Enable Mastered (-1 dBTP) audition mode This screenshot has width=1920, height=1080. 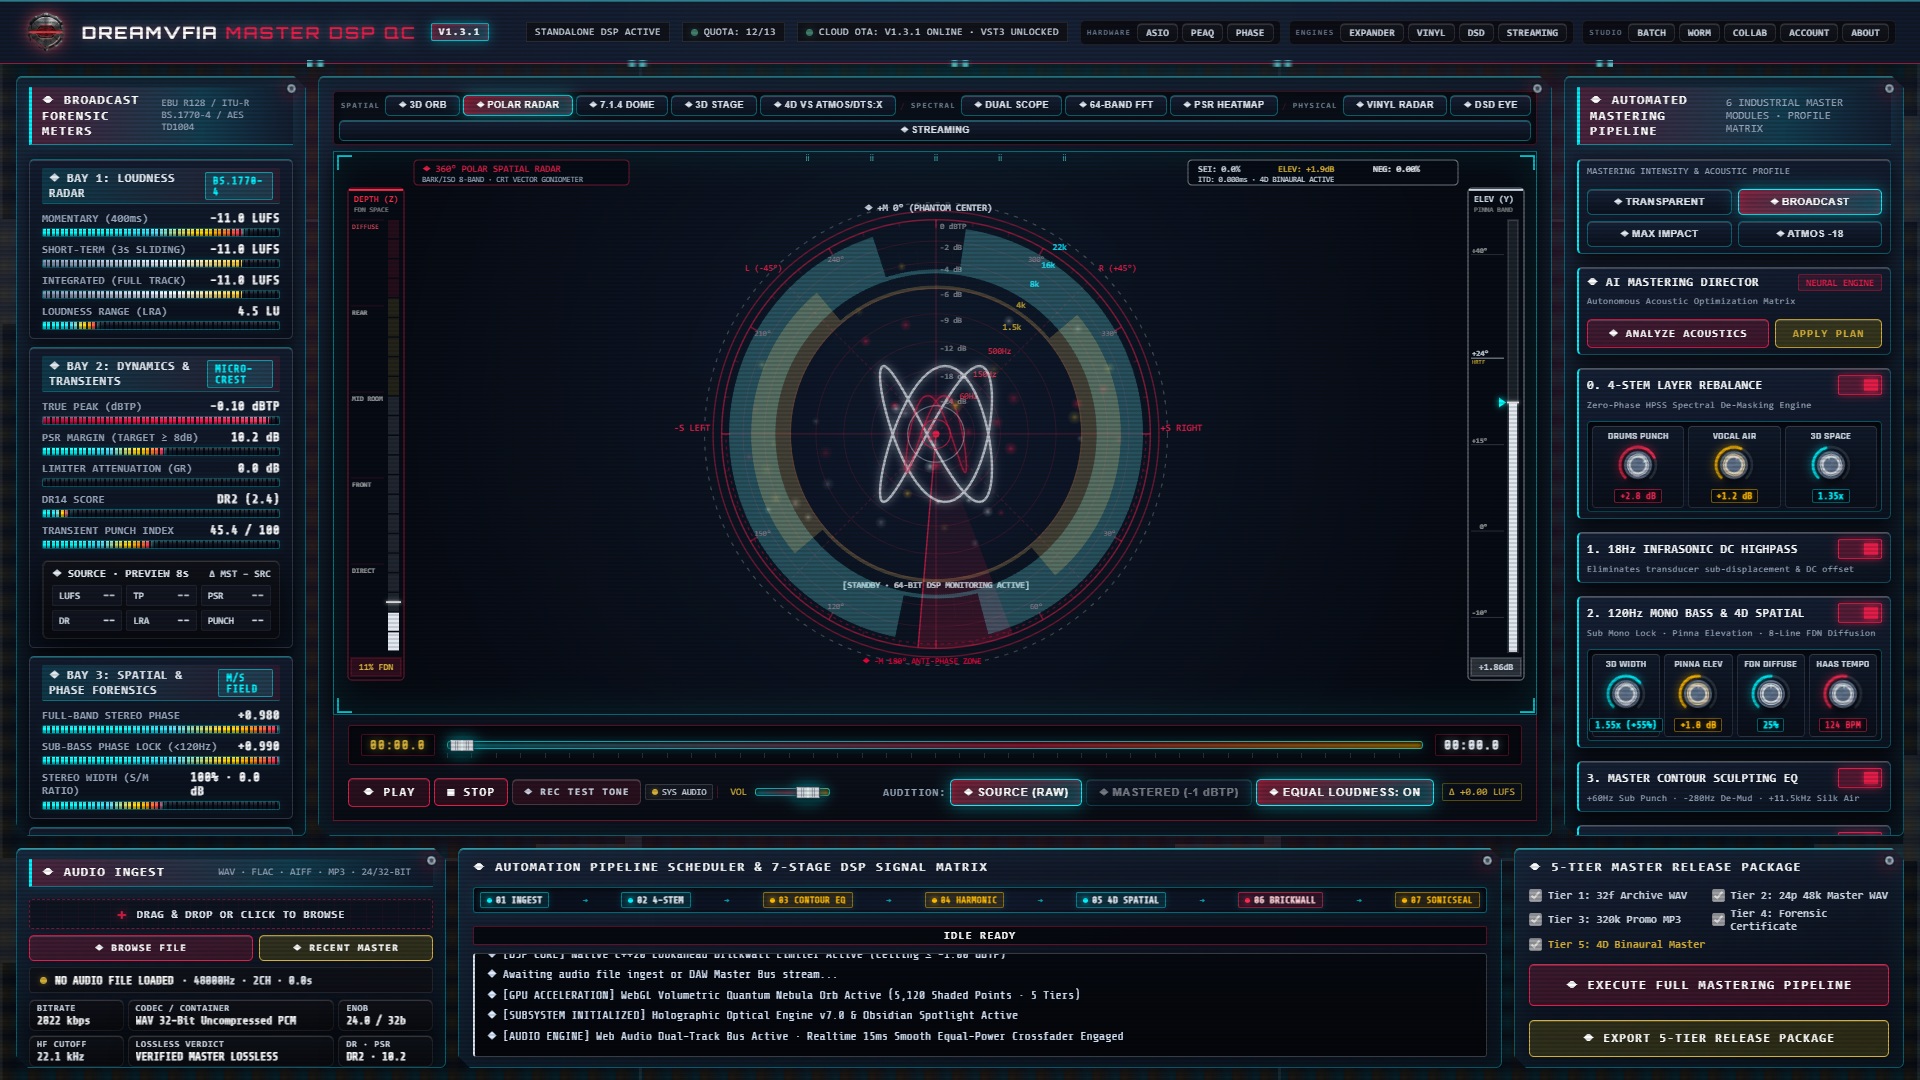[x=1168, y=792]
